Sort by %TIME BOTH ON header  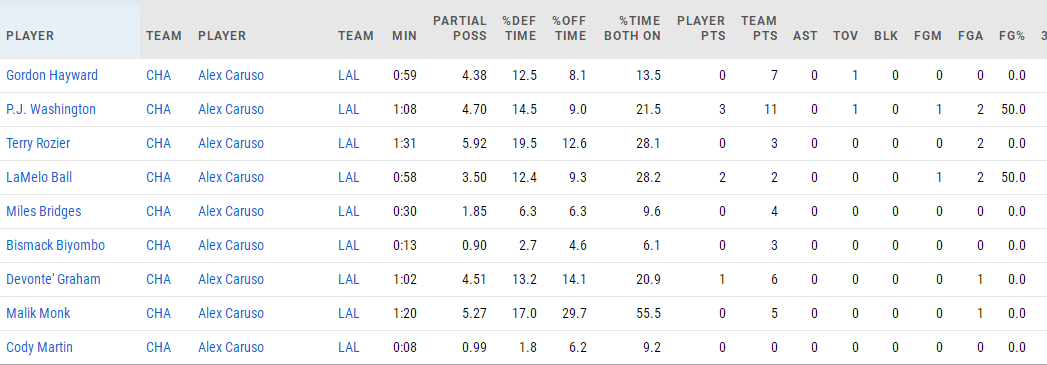coord(632,29)
